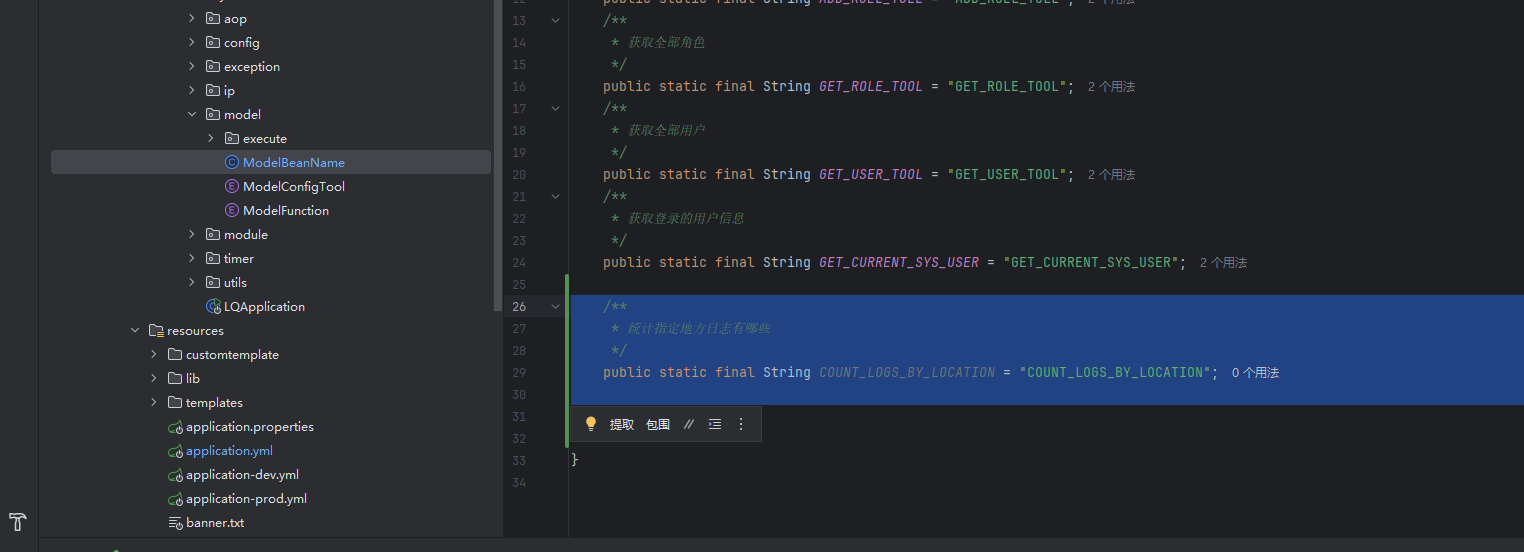Open the Build tool window hammer icon

click(17, 522)
